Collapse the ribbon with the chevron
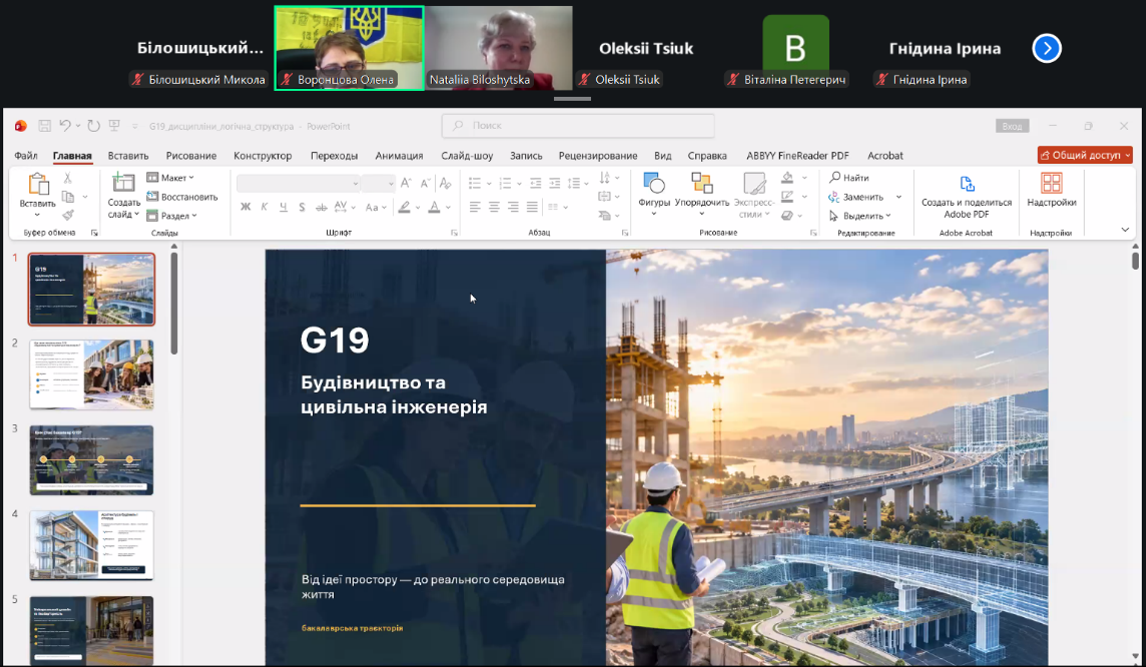This screenshot has width=1146, height=667. pyautogui.click(x=1125, y=229)
